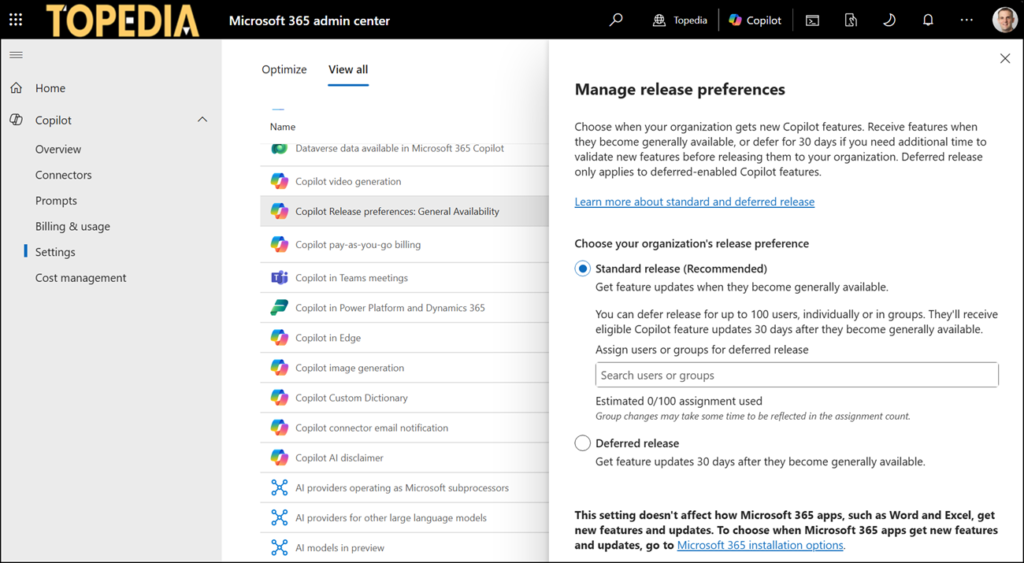The height and width of the screenshot is (563, 1024).
Task: Collapse the Copilot navigation section chevron
Action: (202, 120)
